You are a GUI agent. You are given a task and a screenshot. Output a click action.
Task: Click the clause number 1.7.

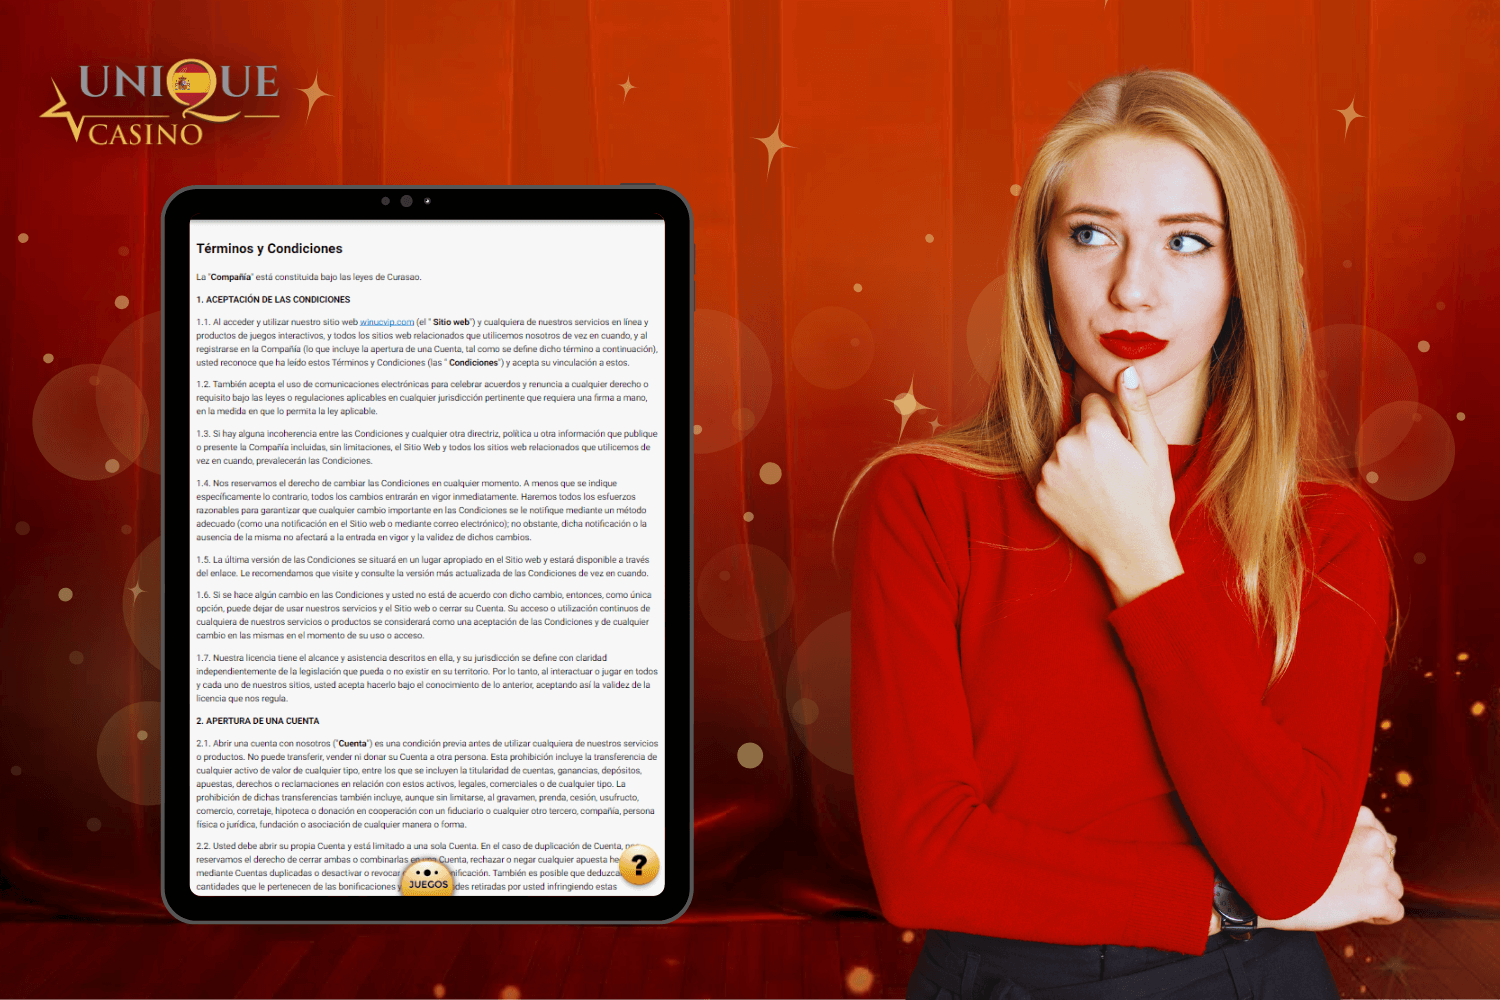coord(203,658)
